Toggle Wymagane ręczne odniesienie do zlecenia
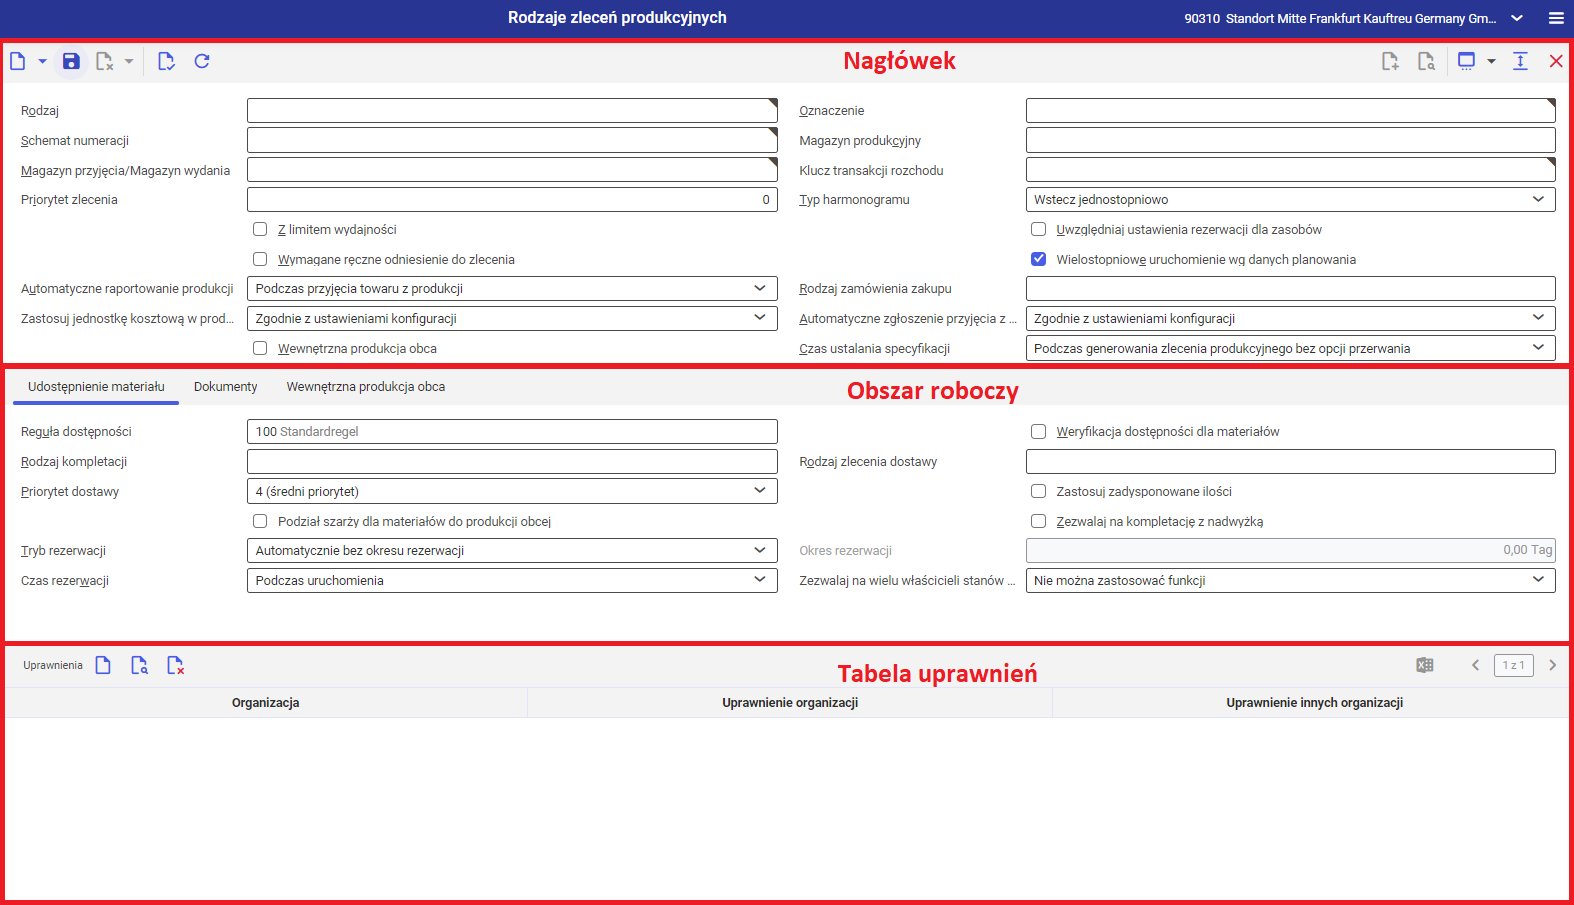The image size is (1574, 905). (260, 259)
